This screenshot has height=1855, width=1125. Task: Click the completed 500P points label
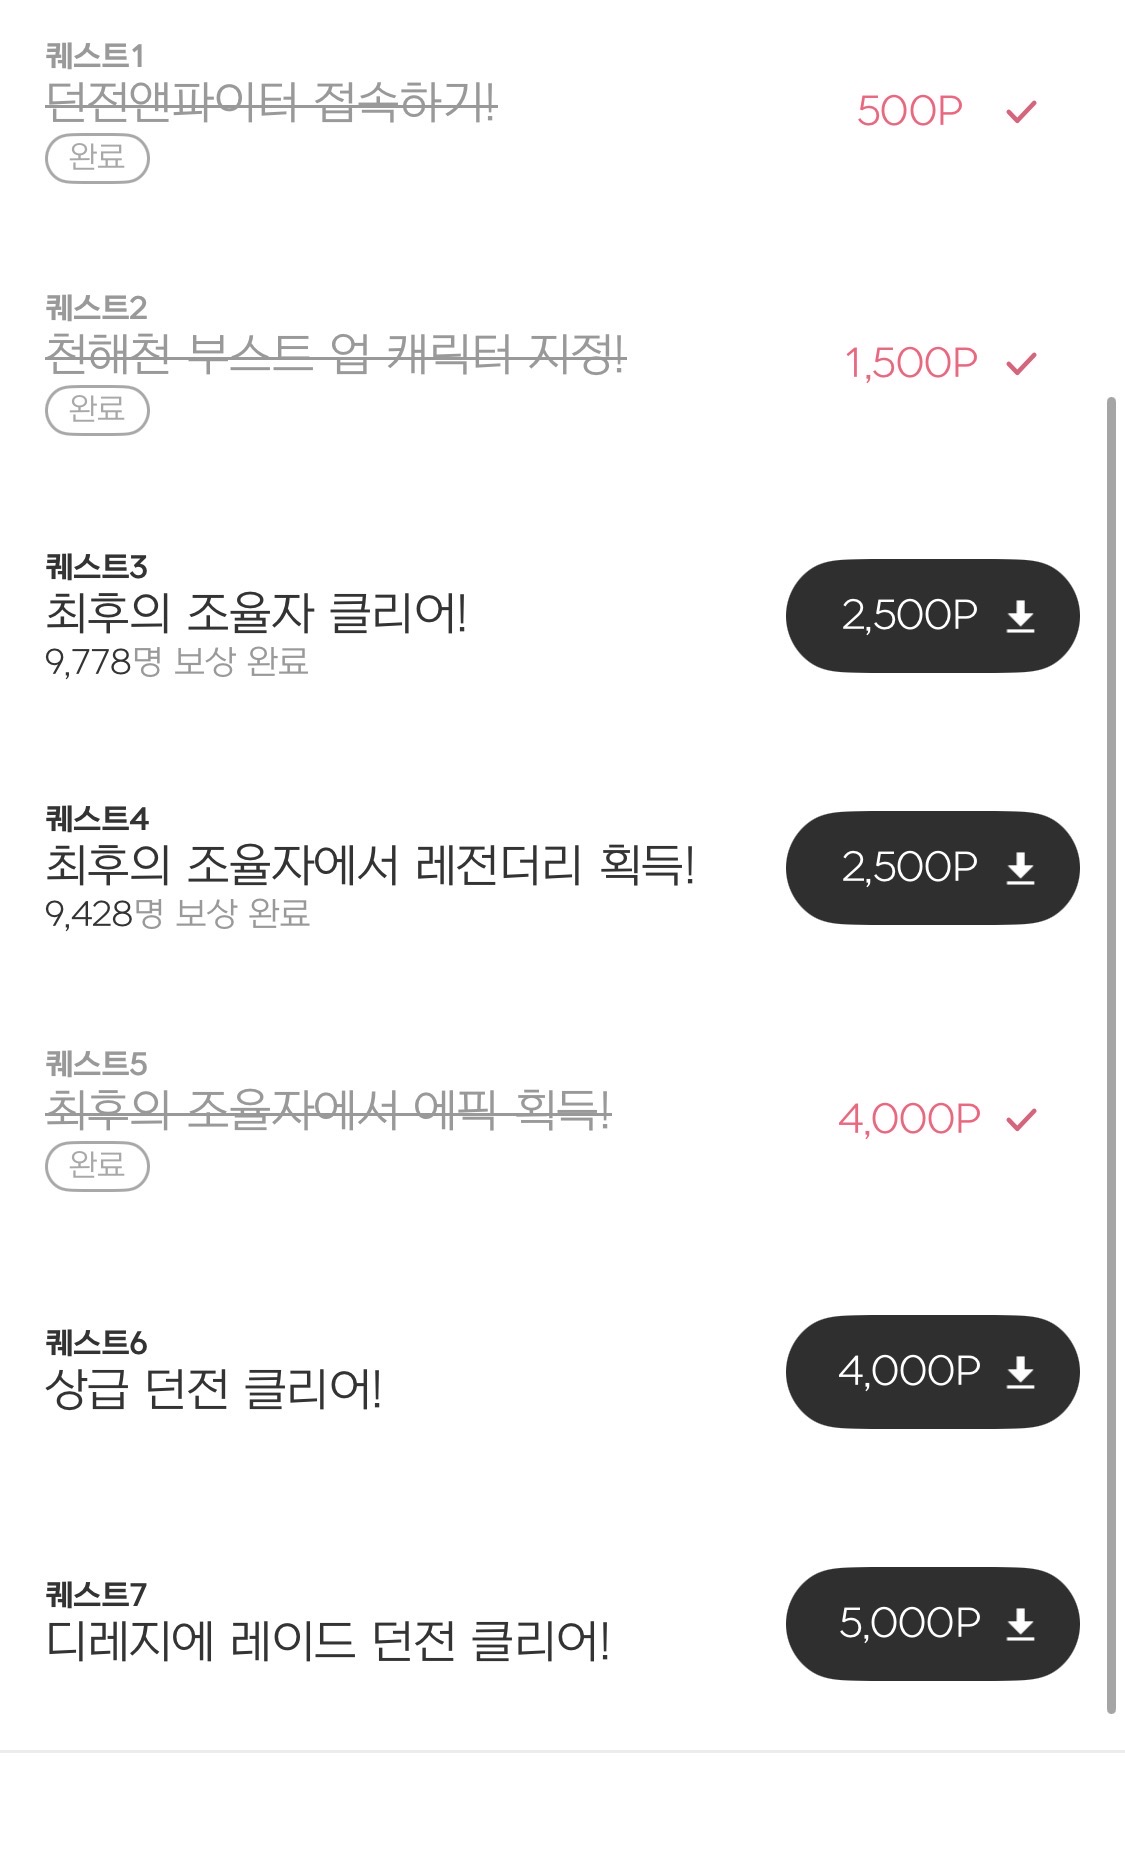click(x=909, y=111)
